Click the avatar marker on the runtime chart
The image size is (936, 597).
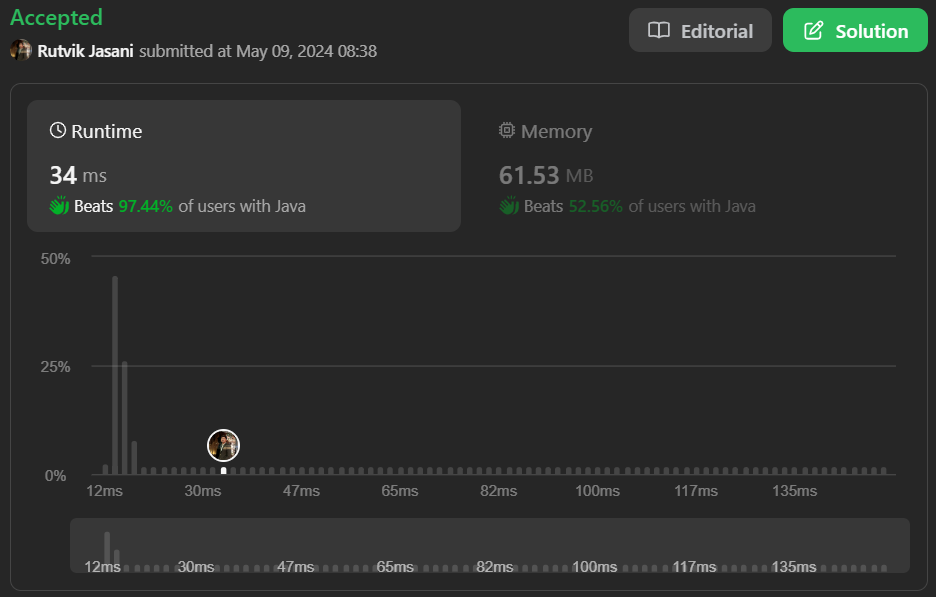[223, 445]
